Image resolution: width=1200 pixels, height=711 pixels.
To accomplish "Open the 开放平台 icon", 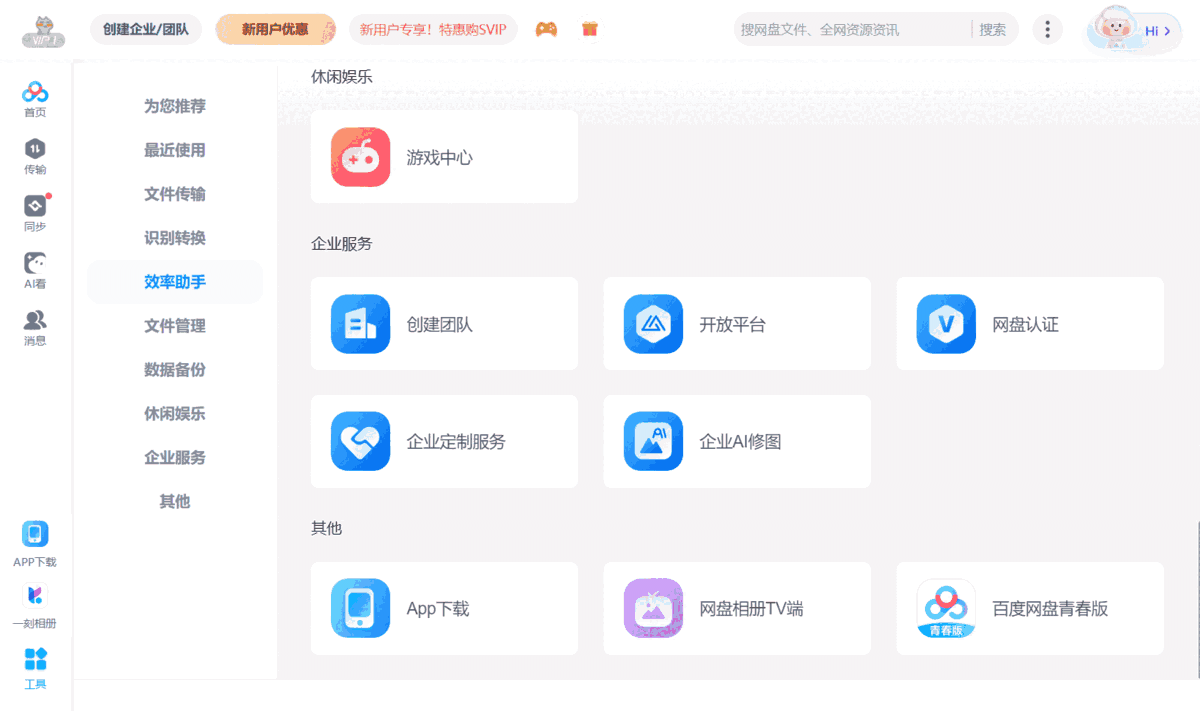I will coord(653,323).
